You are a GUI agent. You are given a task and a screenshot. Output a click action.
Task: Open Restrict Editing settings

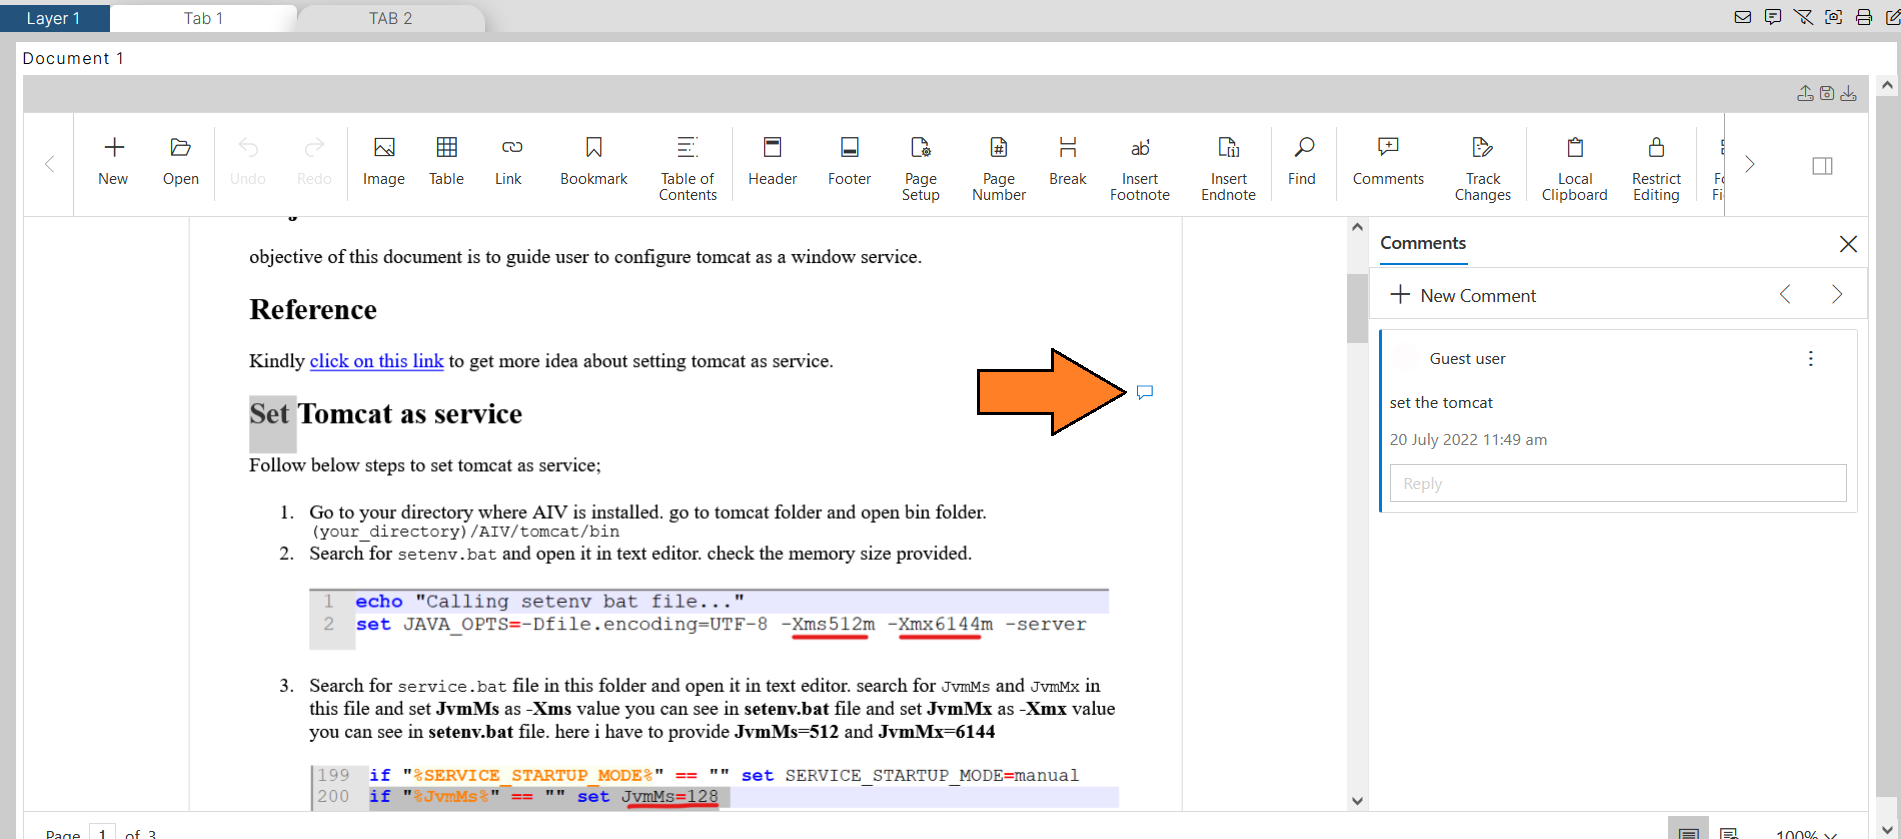[1656, 168]
